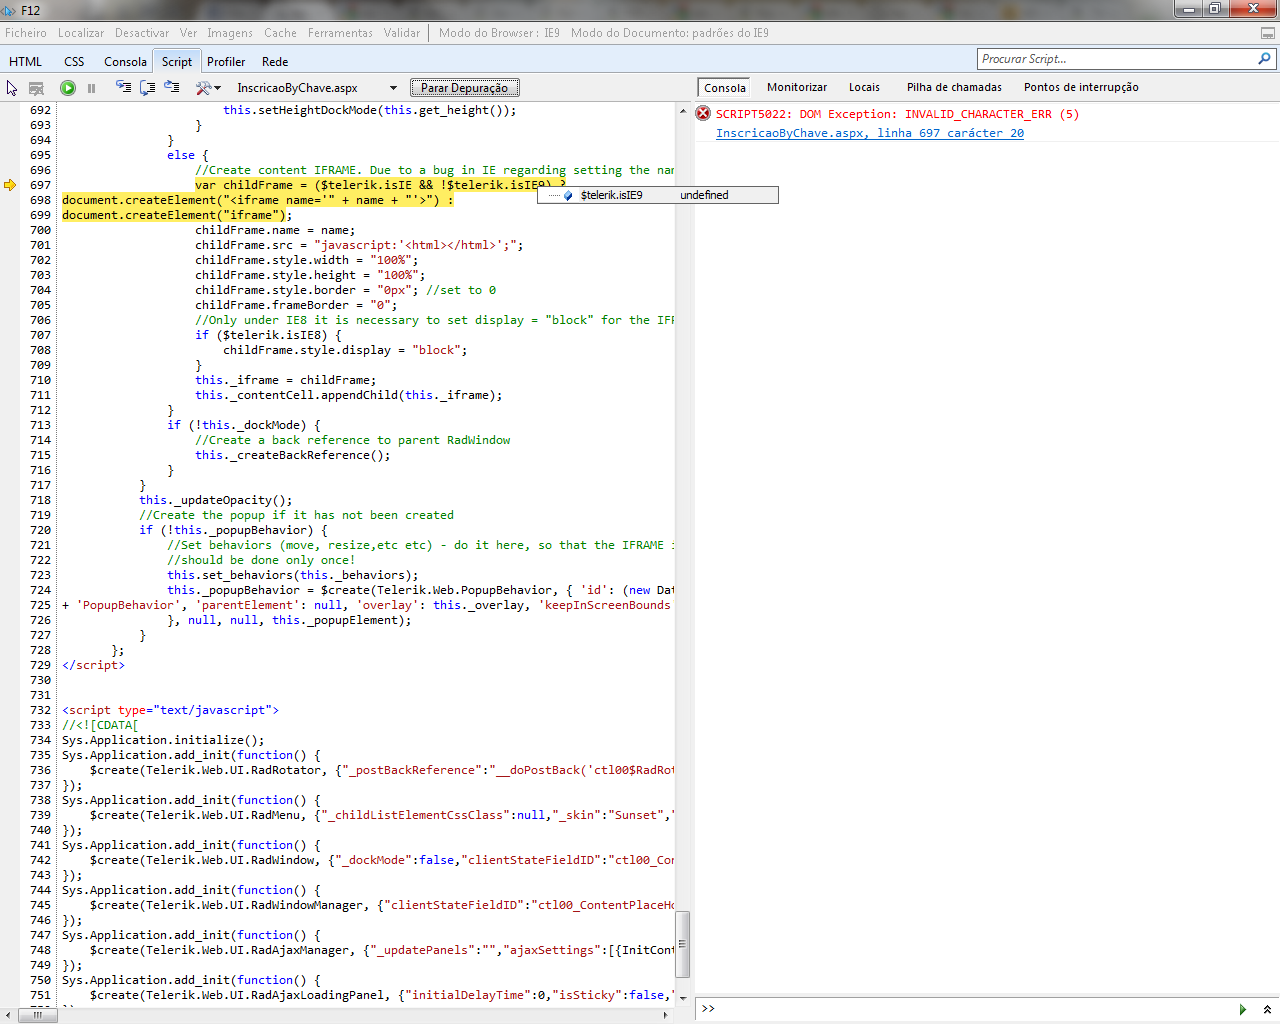Viewport: 1280px width, 1024px height.
Task: Click the Procurar Script search field
Action: coord(1115,59)
